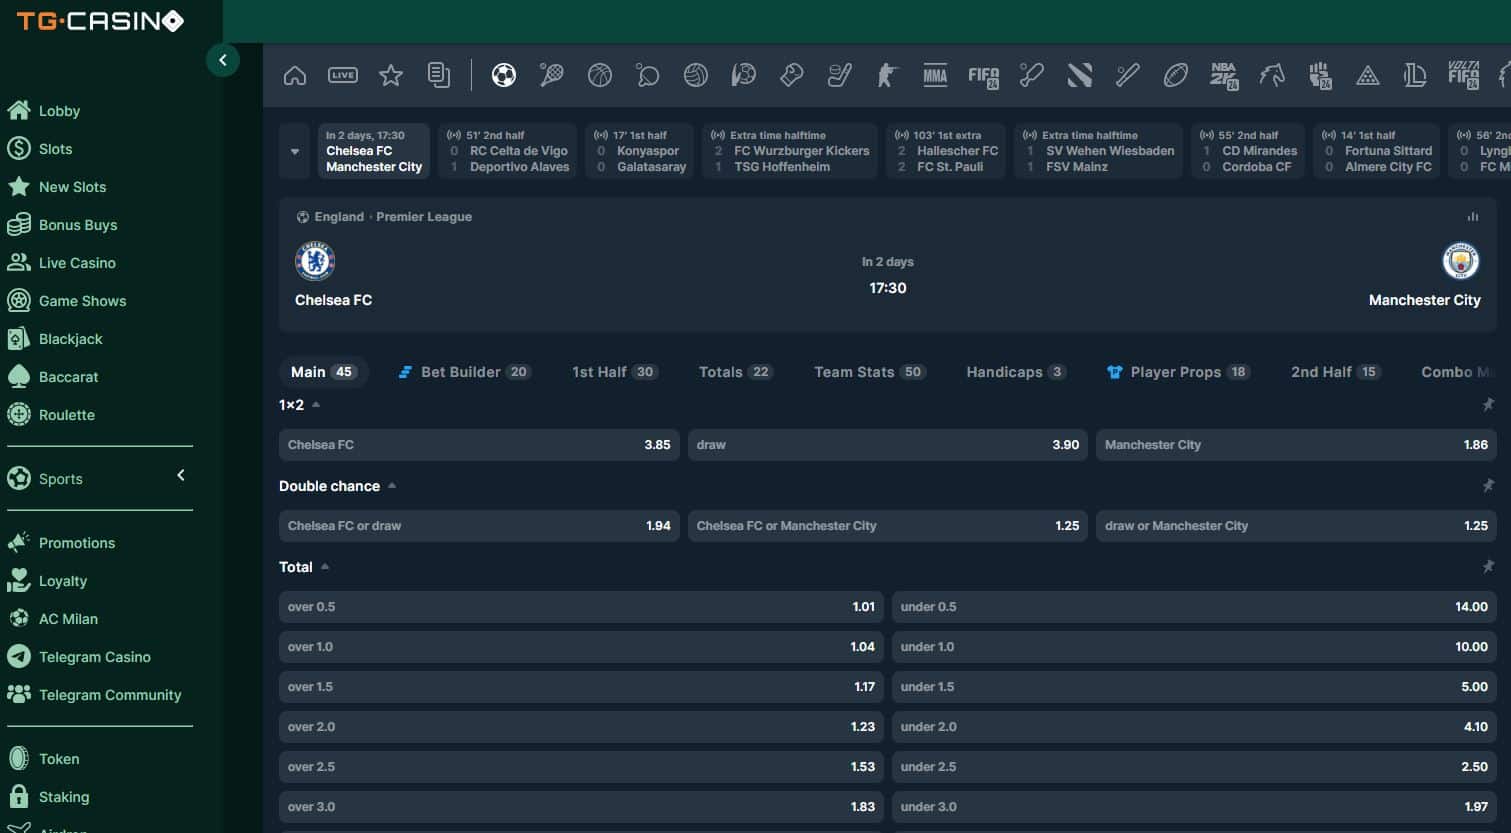Select under 0.5 goals at 14.00

pos(1194,607)
